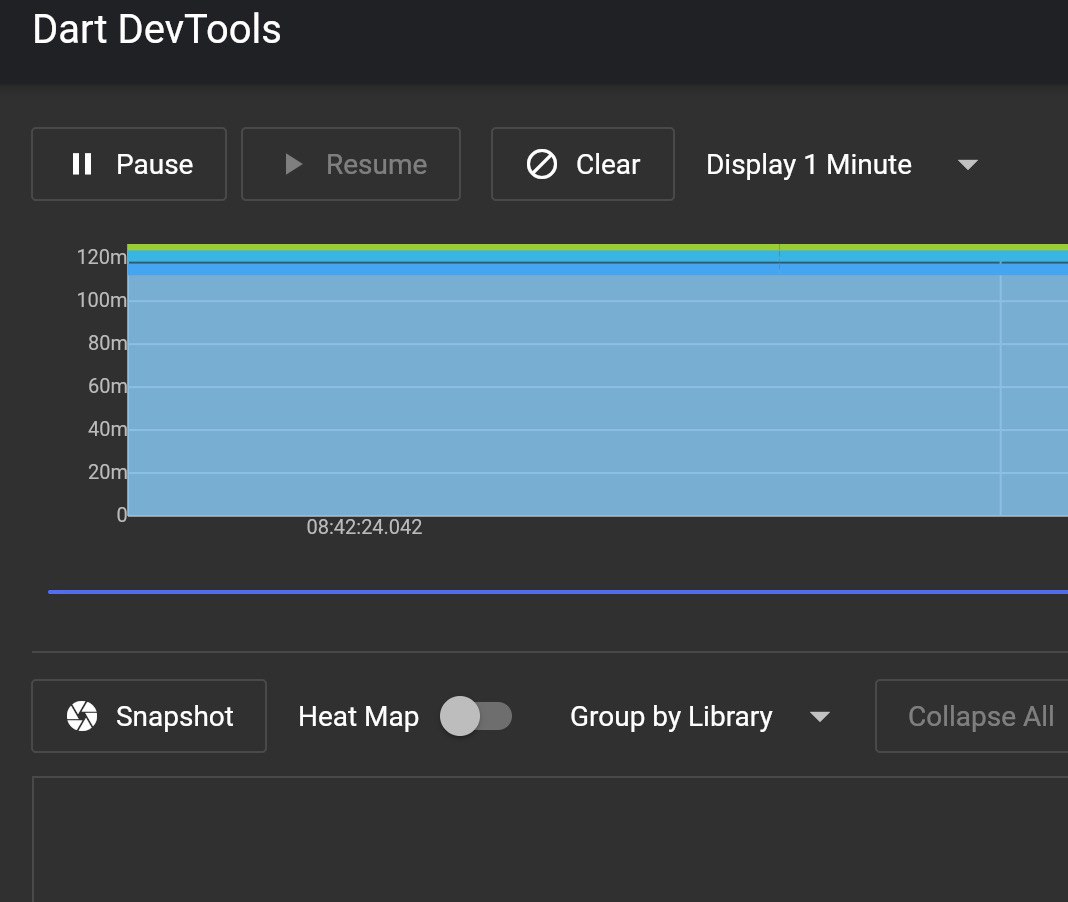Click the 20m axis label

click(x=107, y=471)
